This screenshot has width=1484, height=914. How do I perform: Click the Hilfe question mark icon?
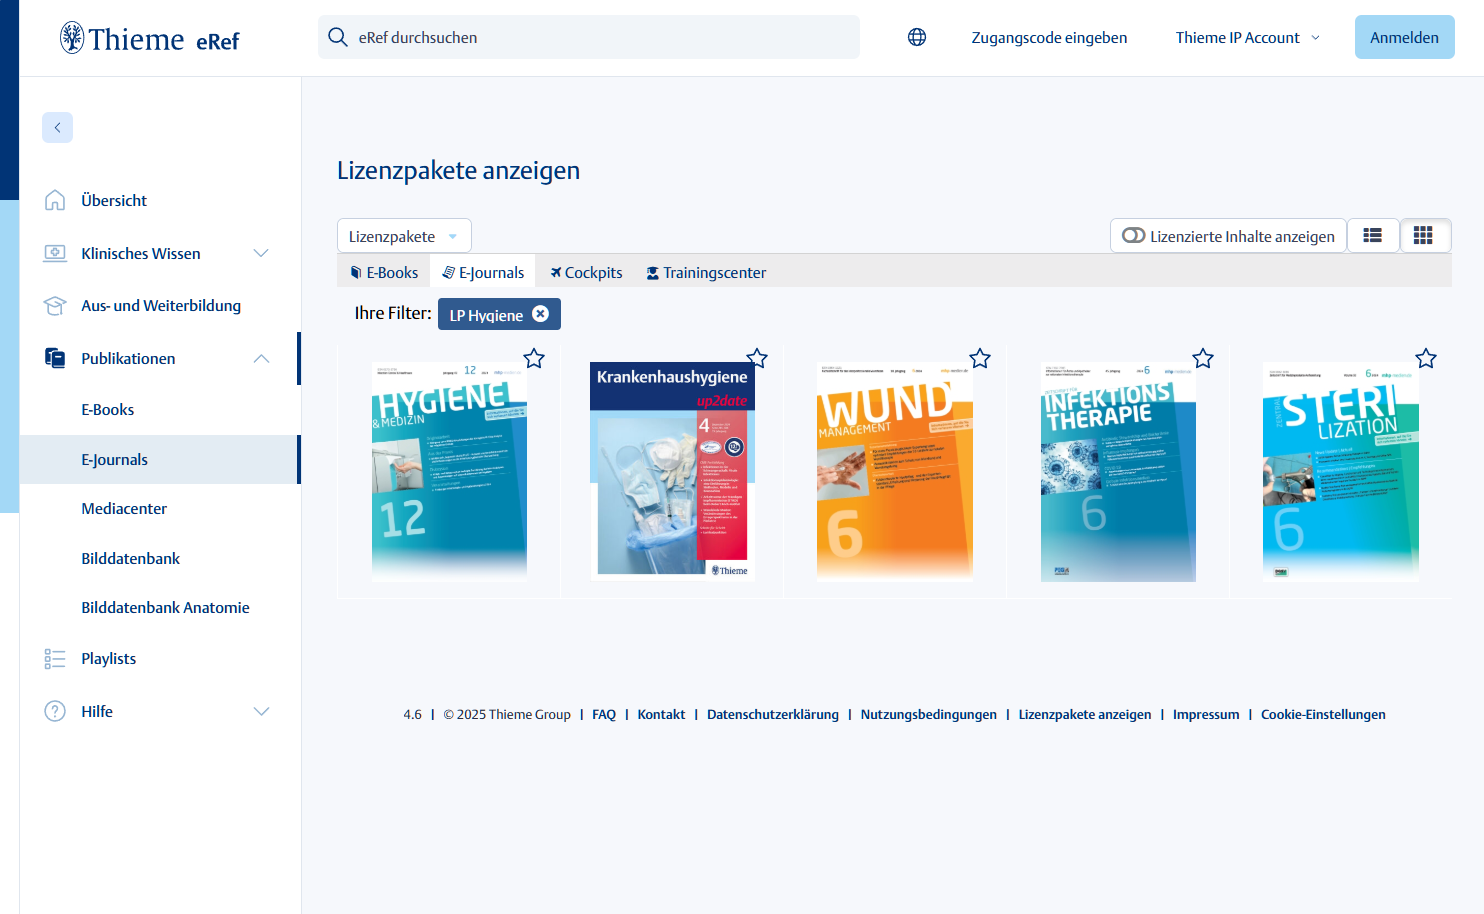pos(55,711)
